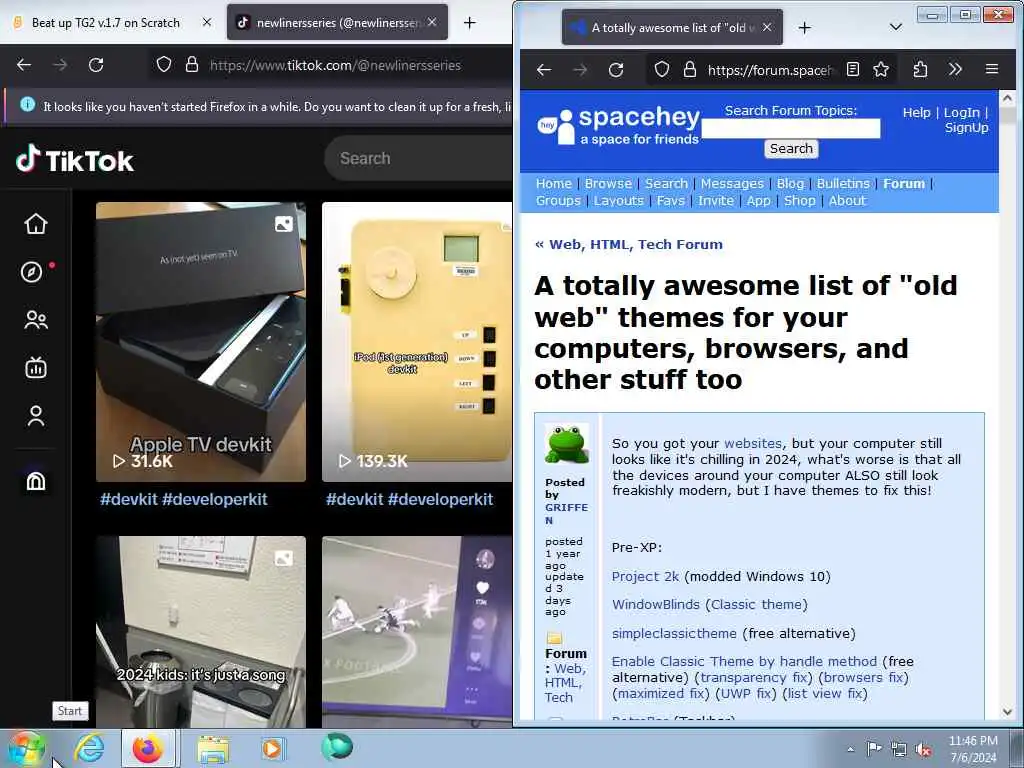Reload the spacehey forum page
The image size is (1024, 768).
[616, 70]
